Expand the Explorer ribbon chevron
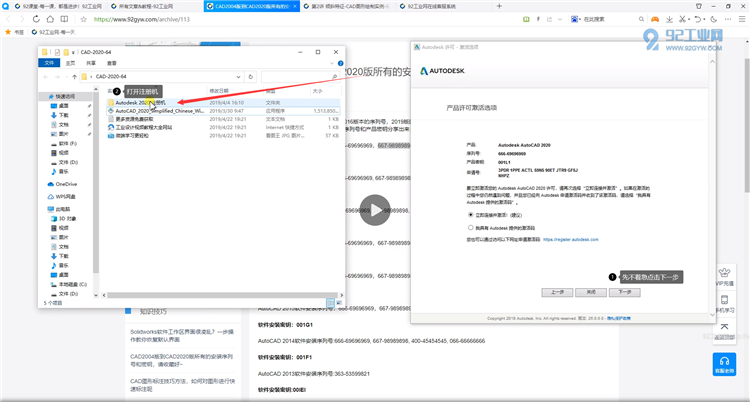 click(x=332, y=63)
